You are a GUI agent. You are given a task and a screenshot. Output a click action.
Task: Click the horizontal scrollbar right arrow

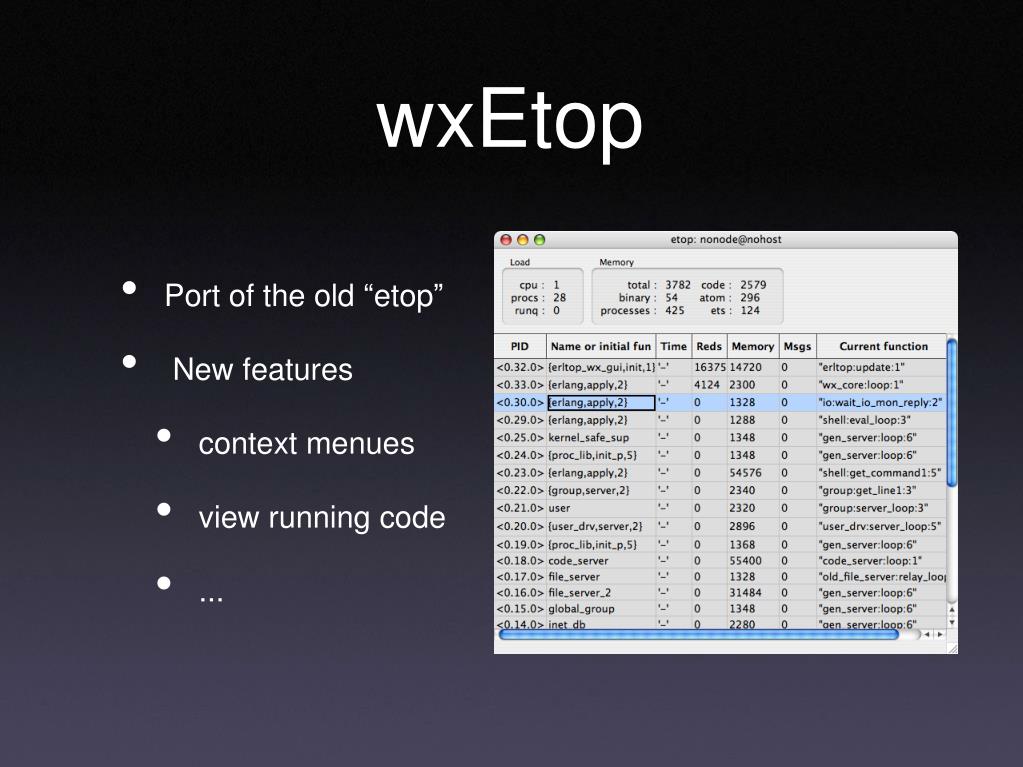click(938, 634)
